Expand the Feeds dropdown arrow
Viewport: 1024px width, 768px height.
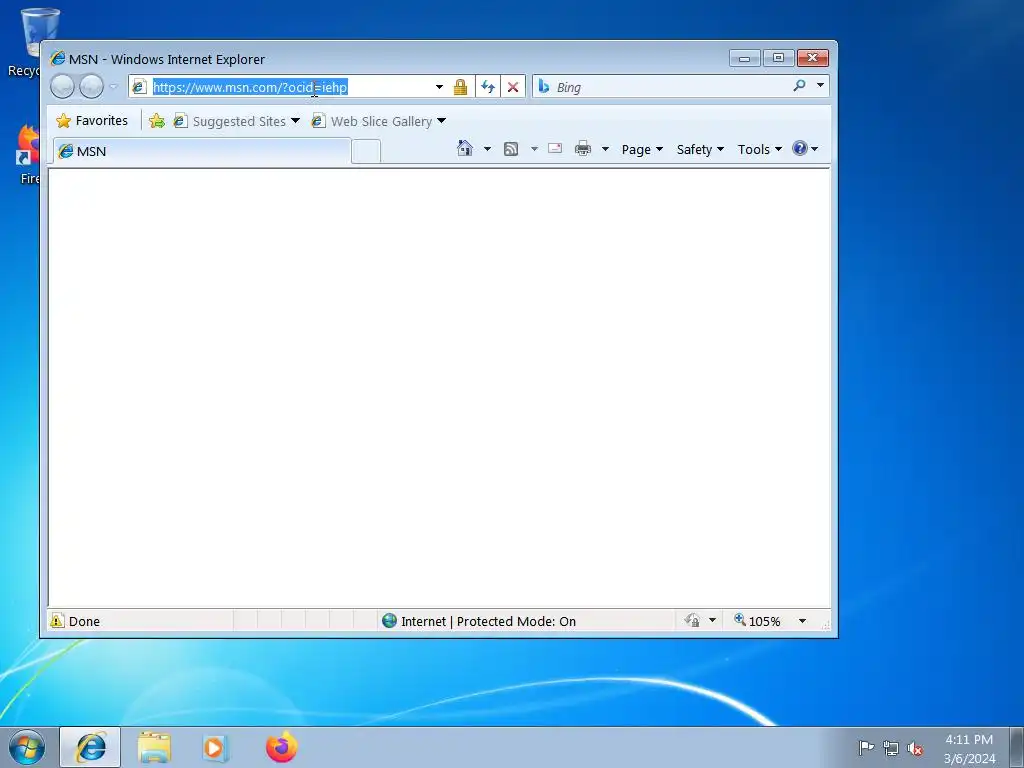(x=534, y=149)
